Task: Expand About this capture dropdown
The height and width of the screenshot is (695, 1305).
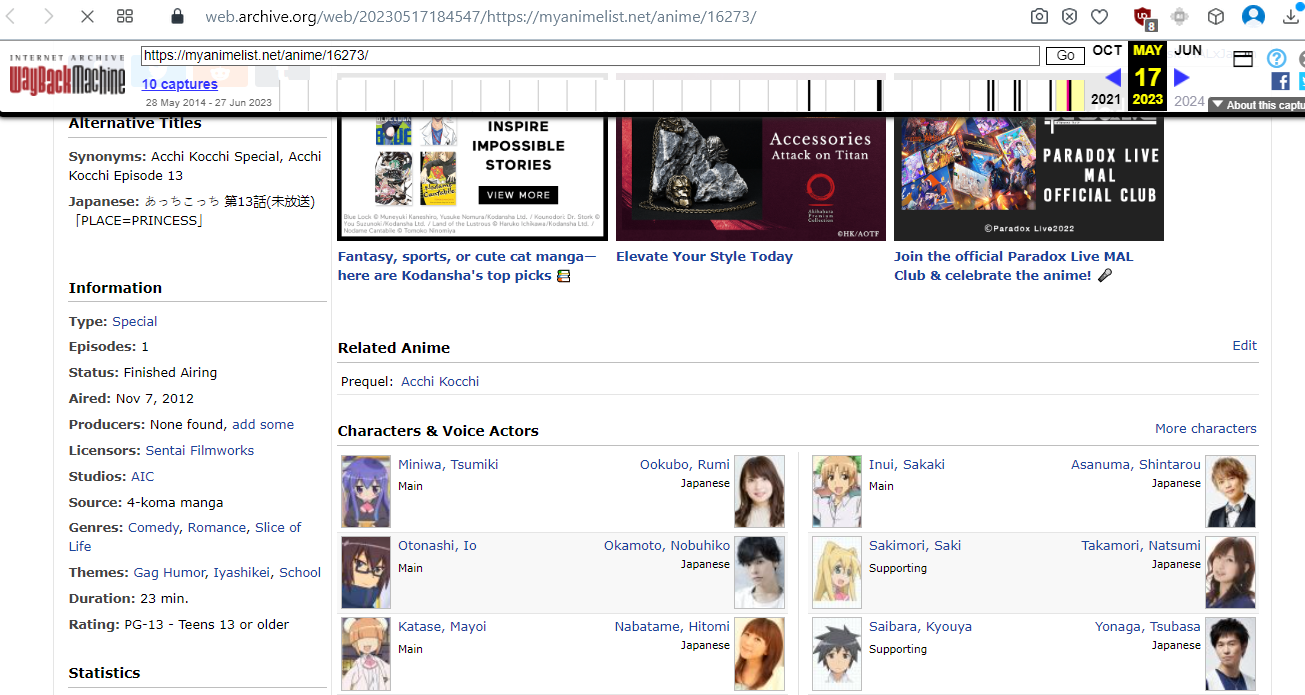Action: pos(1257,105)
